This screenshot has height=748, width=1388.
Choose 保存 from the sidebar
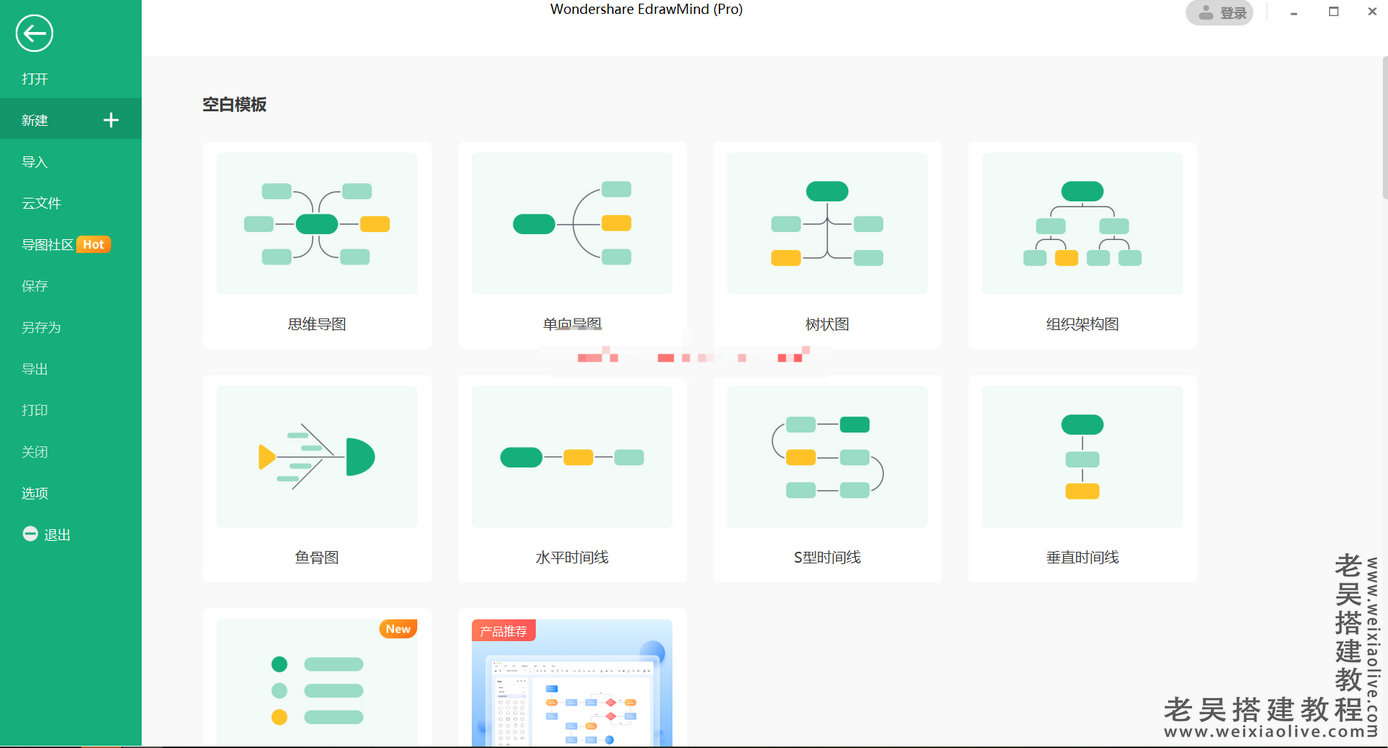70,286
